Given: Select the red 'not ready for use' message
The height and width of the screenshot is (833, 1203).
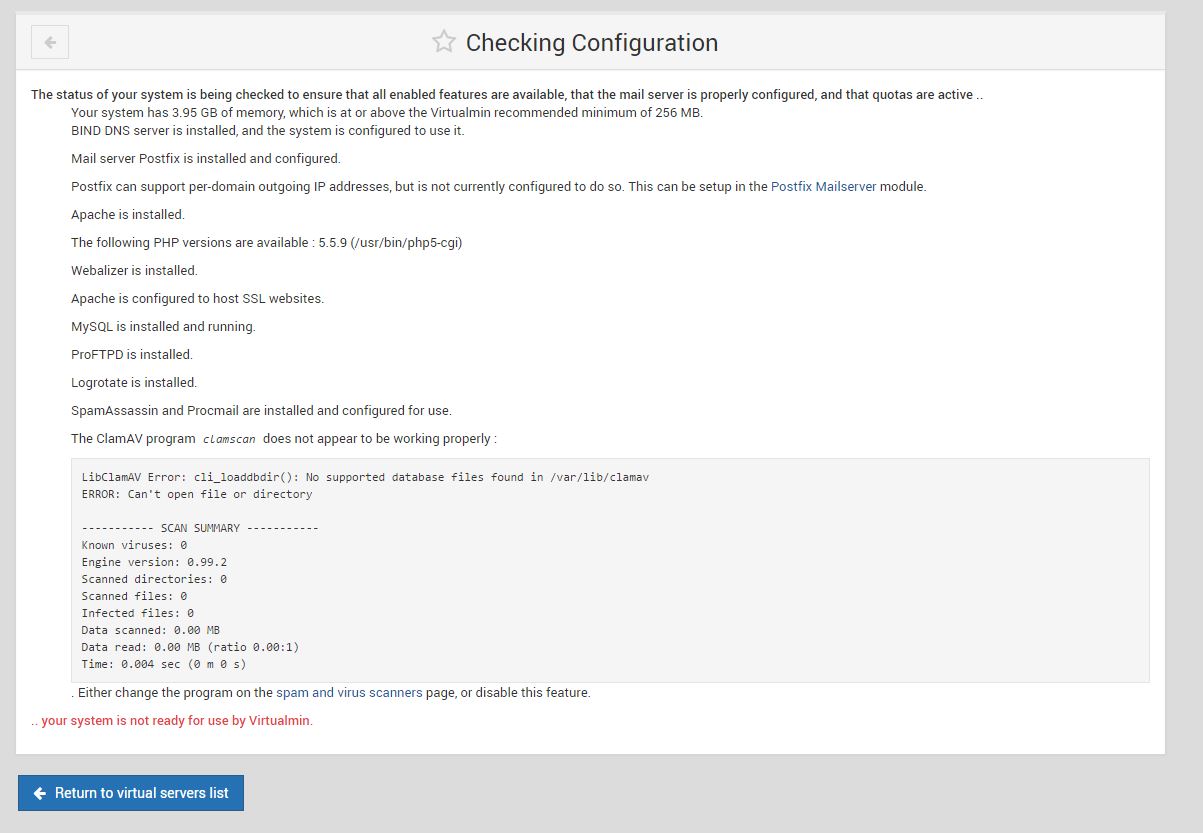Looking at the screenshot, I should 172,721.
